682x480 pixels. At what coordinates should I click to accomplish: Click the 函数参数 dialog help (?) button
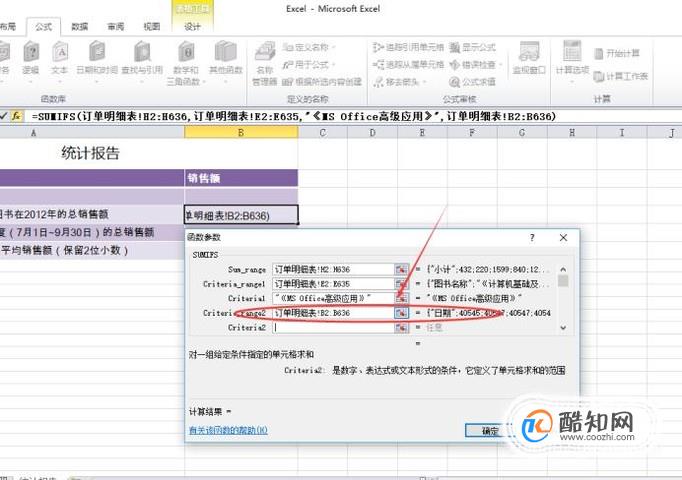(532, 237)
